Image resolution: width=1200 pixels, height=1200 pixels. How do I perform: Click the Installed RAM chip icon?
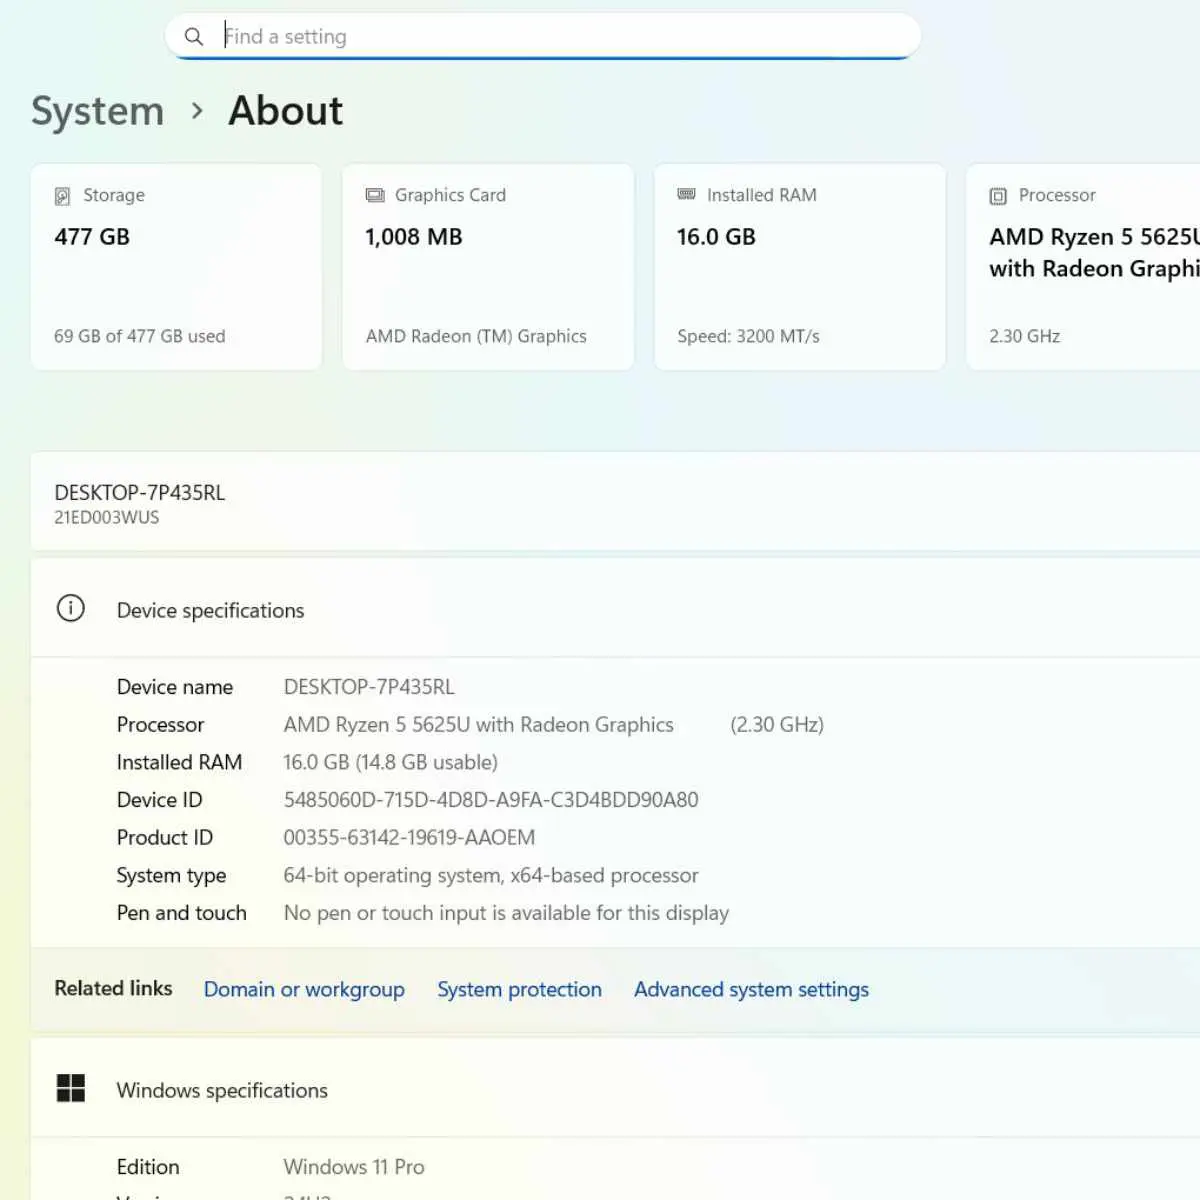[x=686, y=194]
